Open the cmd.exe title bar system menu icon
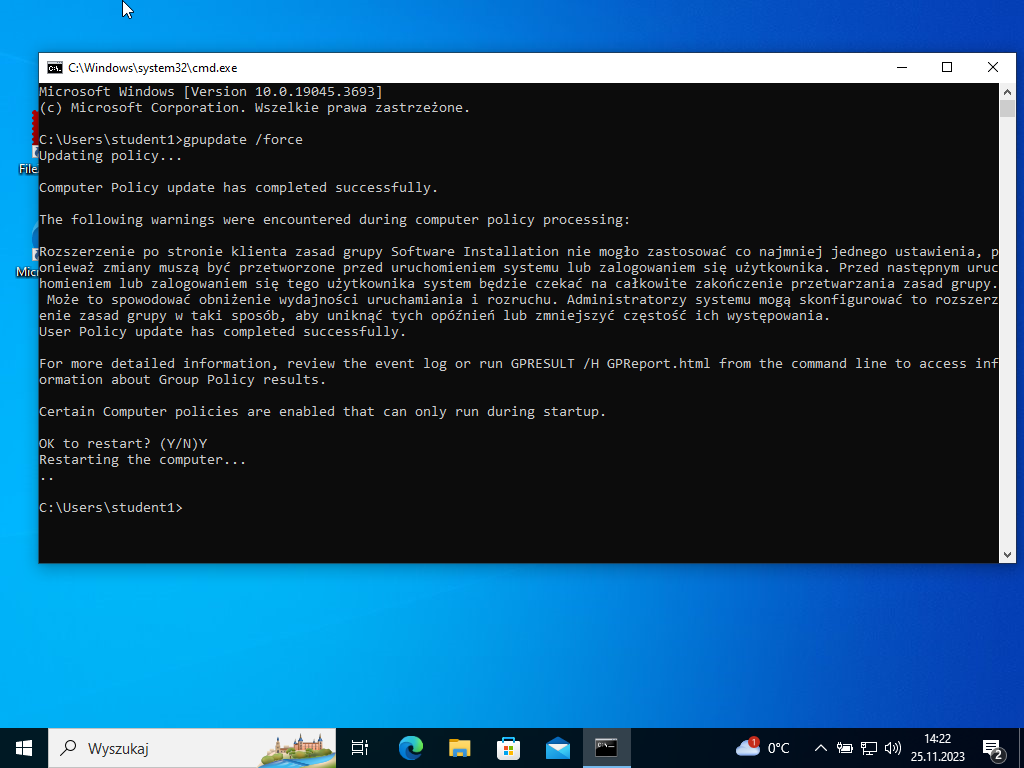This screenshot has height=768, width=1024. click(x=55, y=68)
